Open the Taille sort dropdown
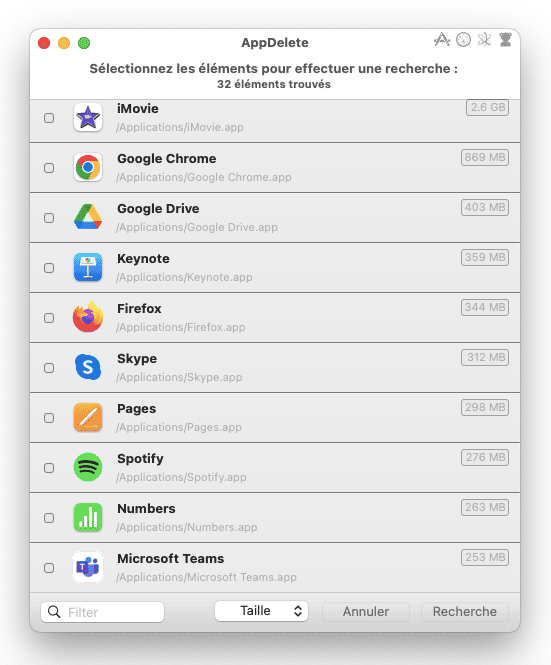Image resolution: width=551 pixels, height=665 pixels. [x=261, y=611]
